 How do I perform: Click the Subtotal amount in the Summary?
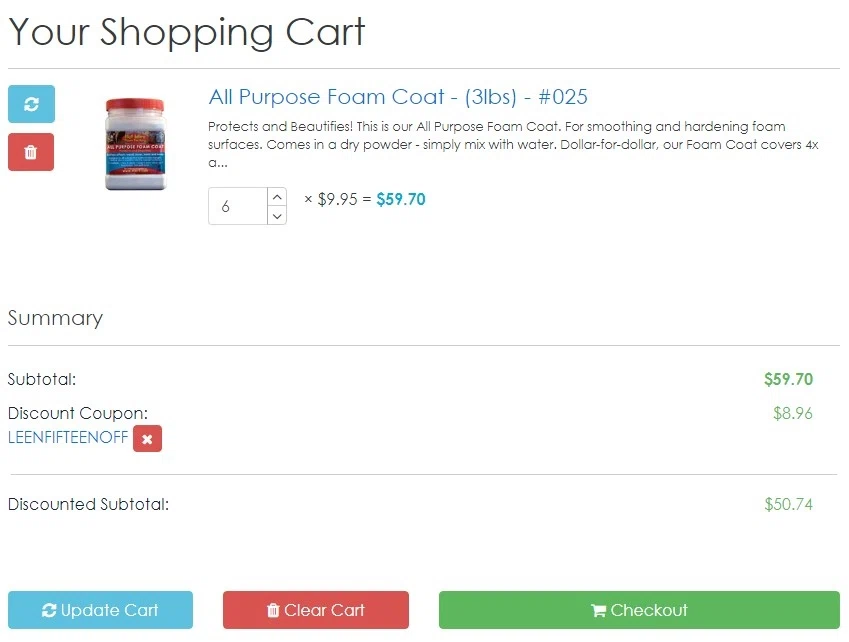(x=788, y=379)
